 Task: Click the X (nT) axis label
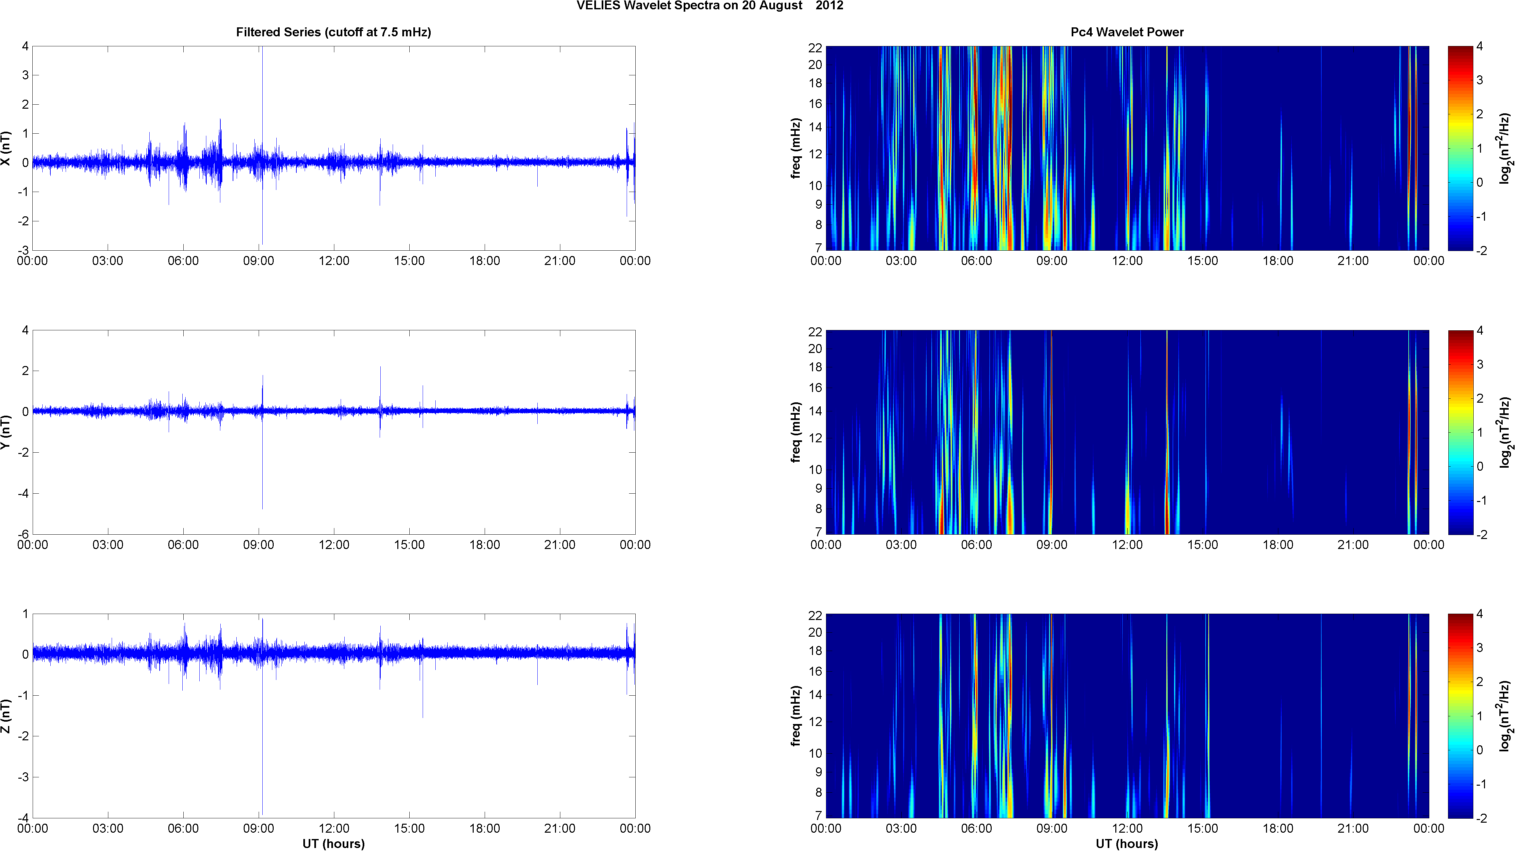pos(7,148)
